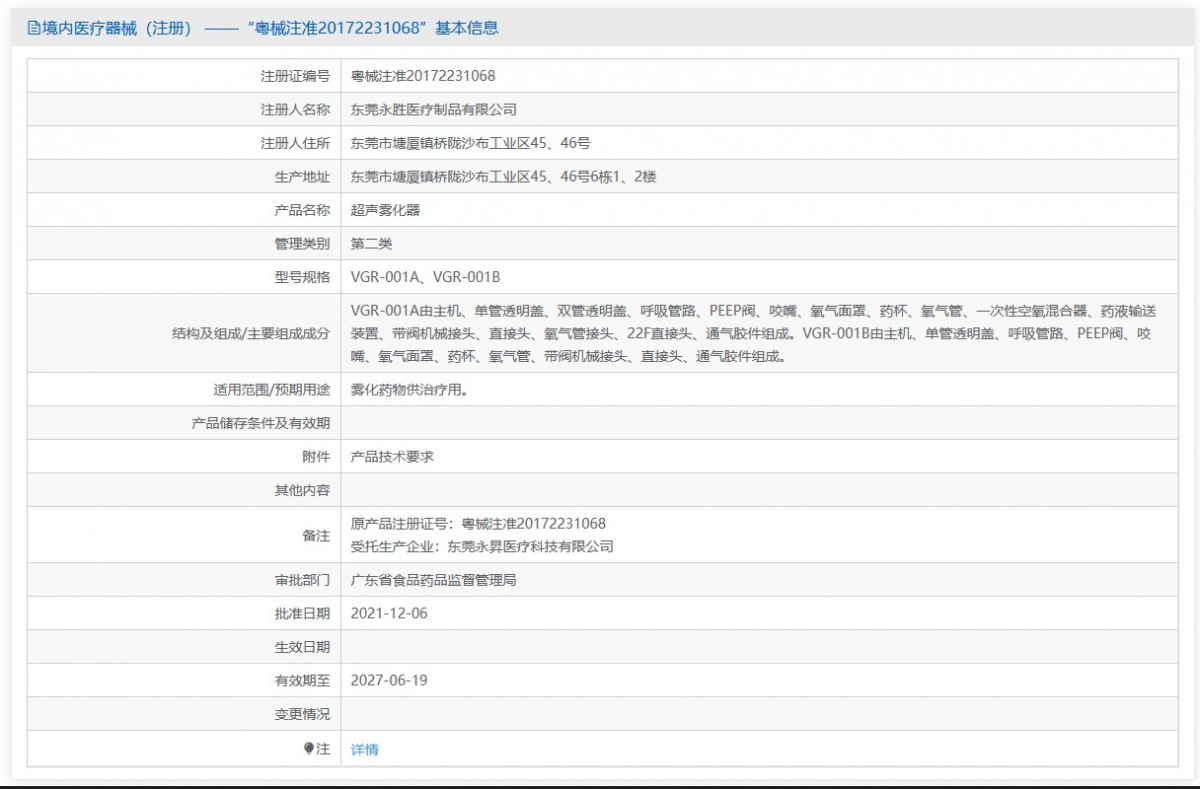The height and width of the screenshot is (789, 1200).
Task: Click the 变更情况 row label
Action: [x=302, y=714]
